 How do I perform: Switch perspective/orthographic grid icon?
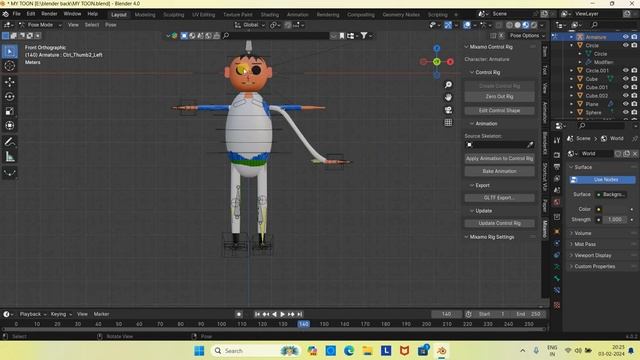coord(448,122)
